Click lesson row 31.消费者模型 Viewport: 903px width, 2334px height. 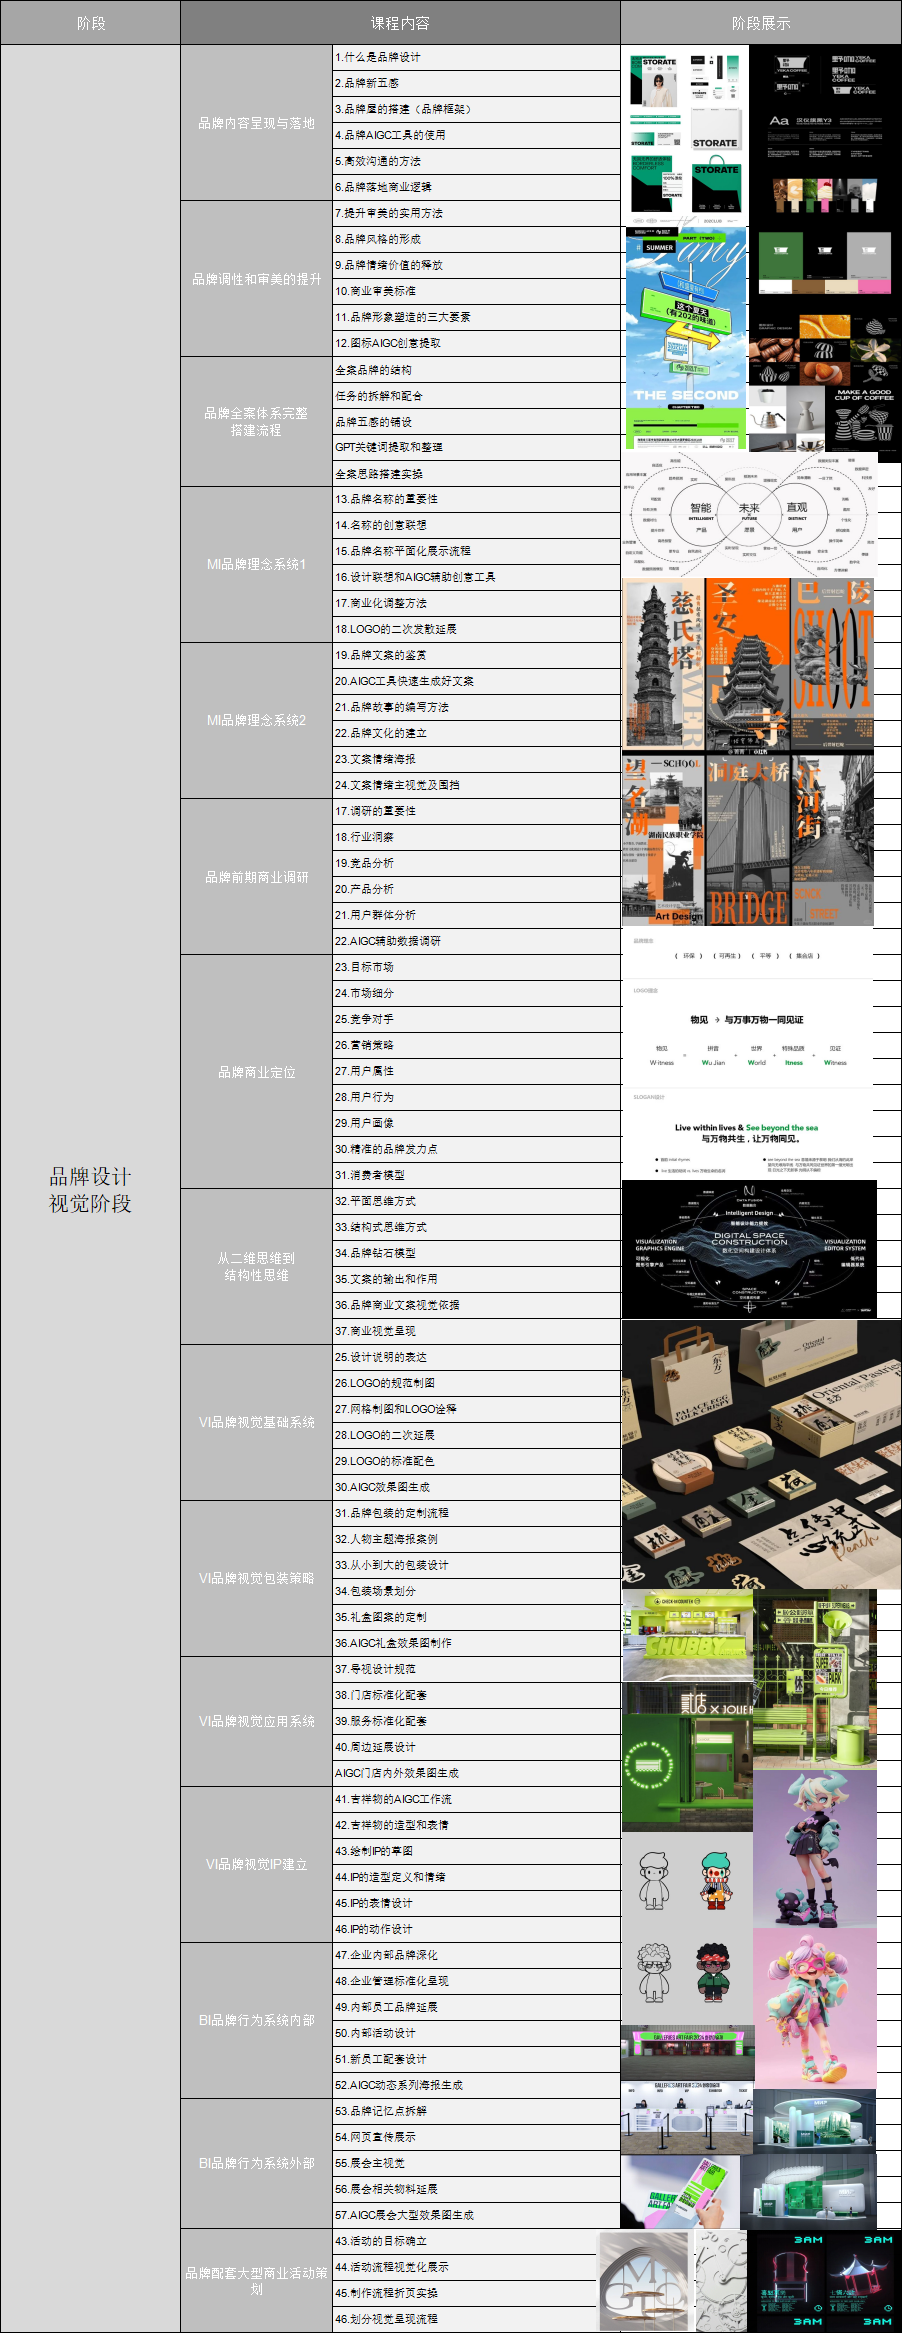tap(476, 1175)
